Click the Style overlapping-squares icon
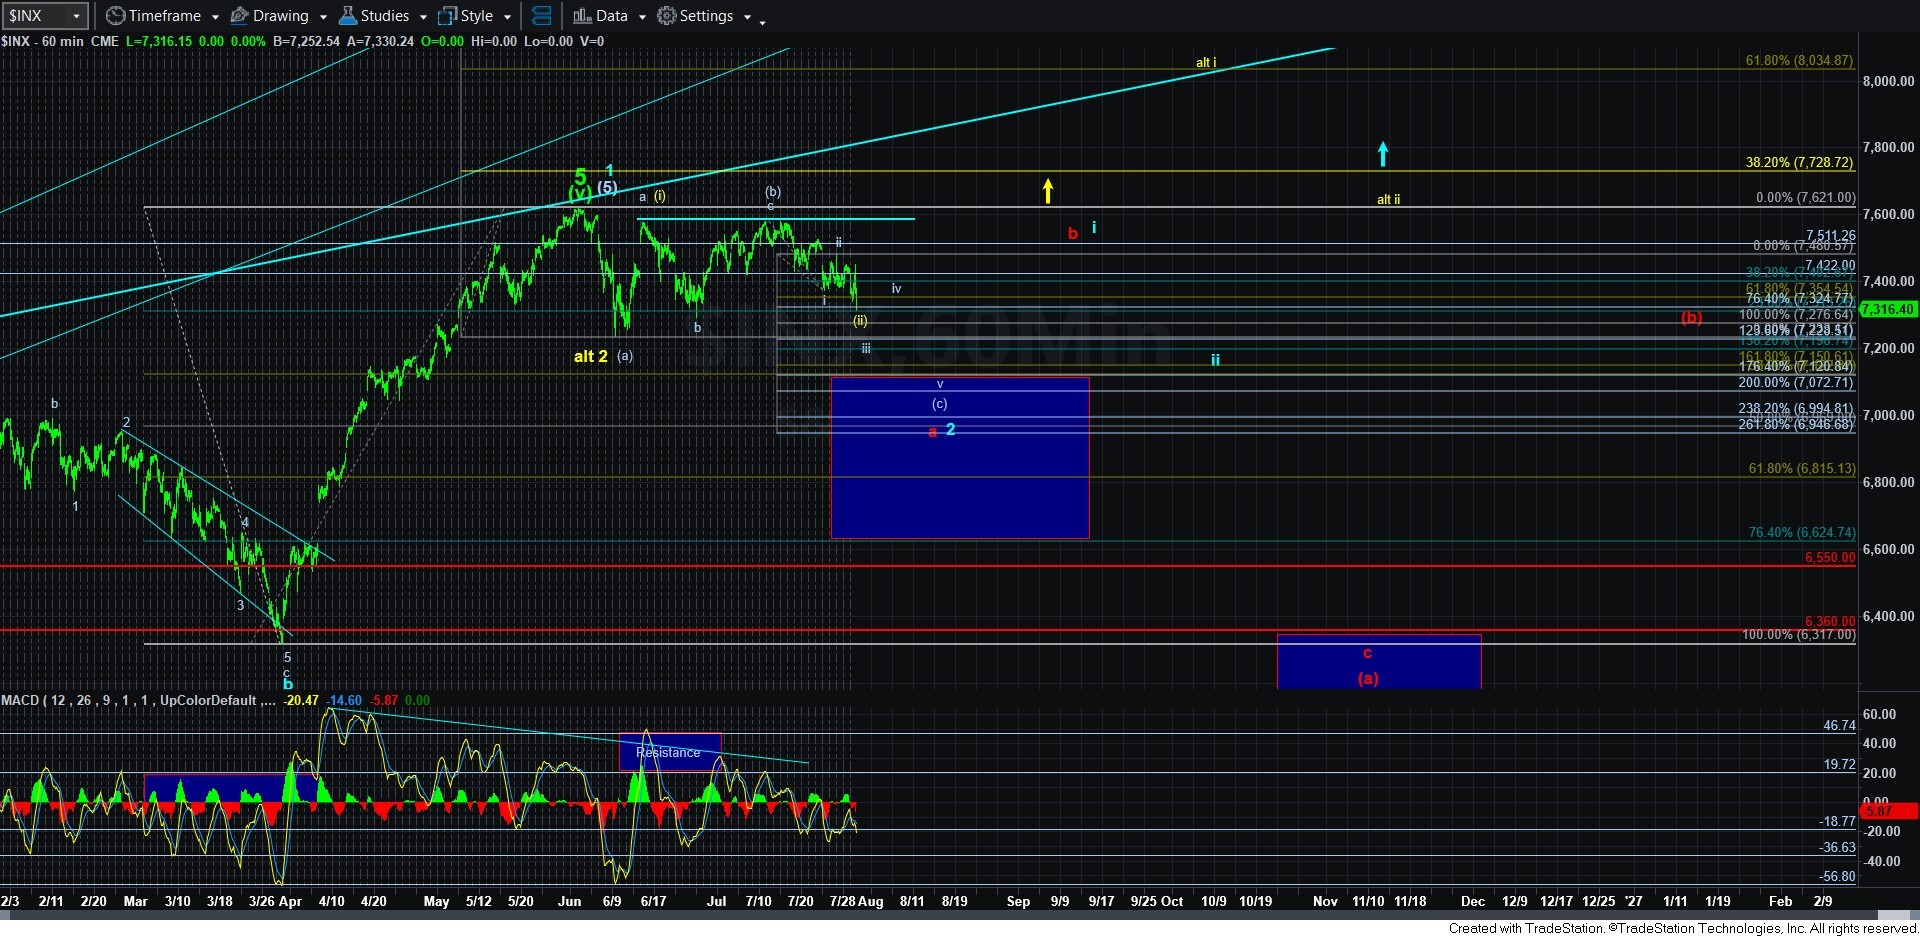 (x=448, y=16)
